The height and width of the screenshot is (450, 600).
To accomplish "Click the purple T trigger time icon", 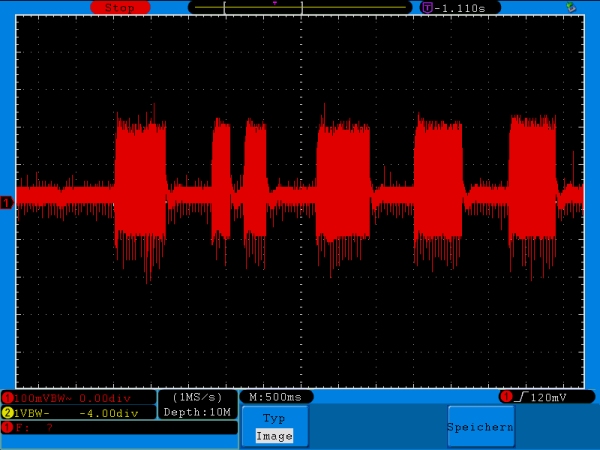I will point(427,7).
